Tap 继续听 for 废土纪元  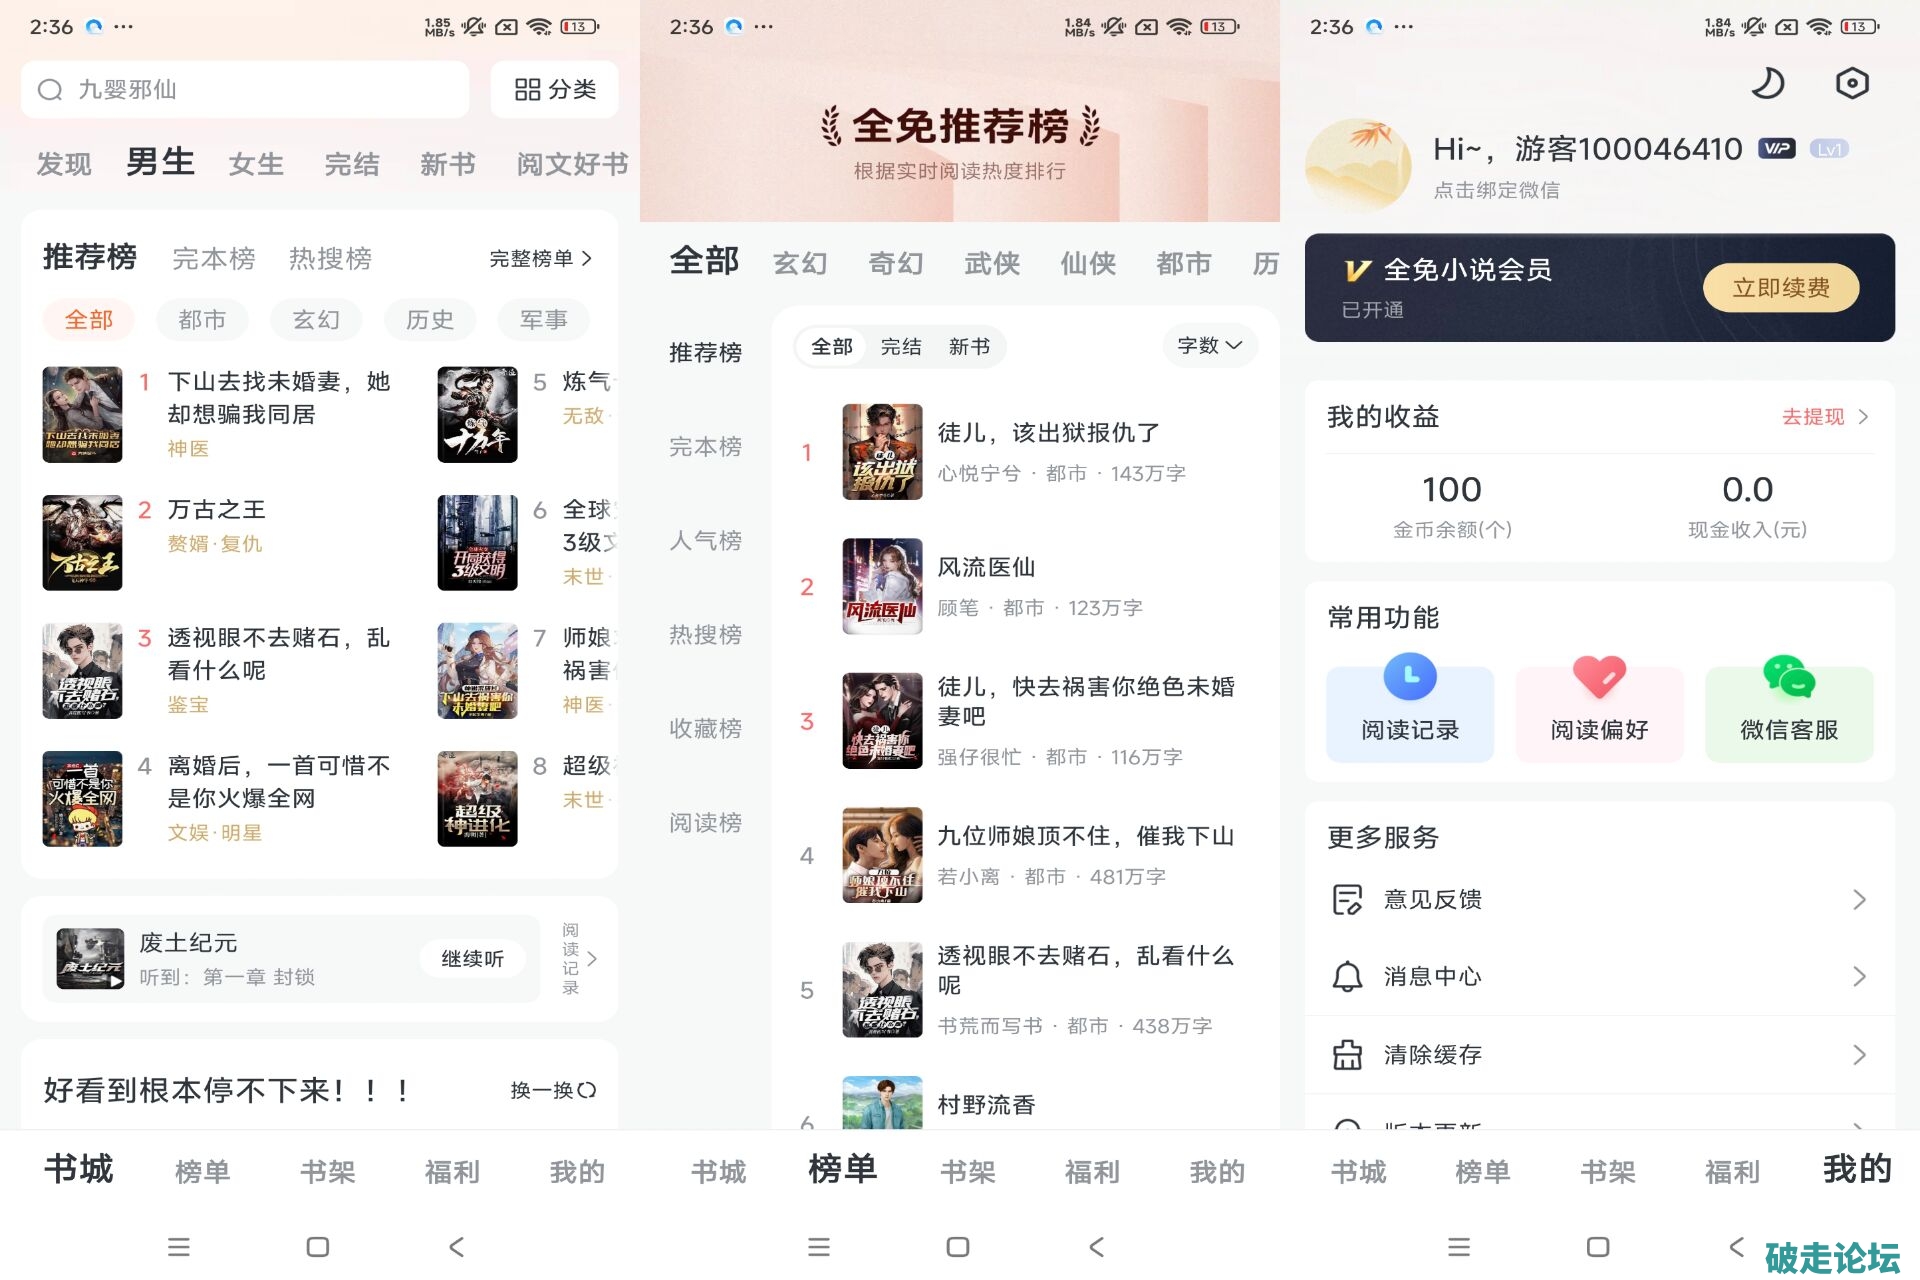[472, 959]
